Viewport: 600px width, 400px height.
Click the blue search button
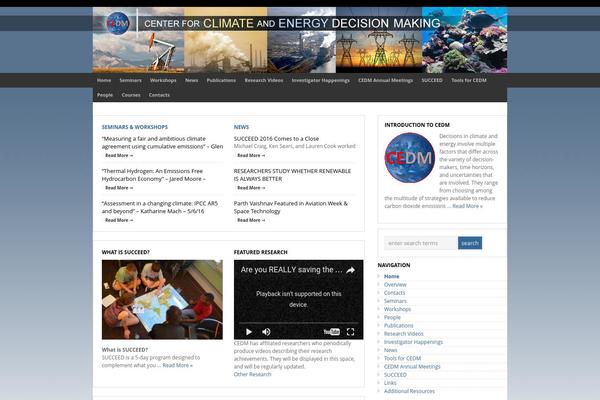[x=470, y=243]
